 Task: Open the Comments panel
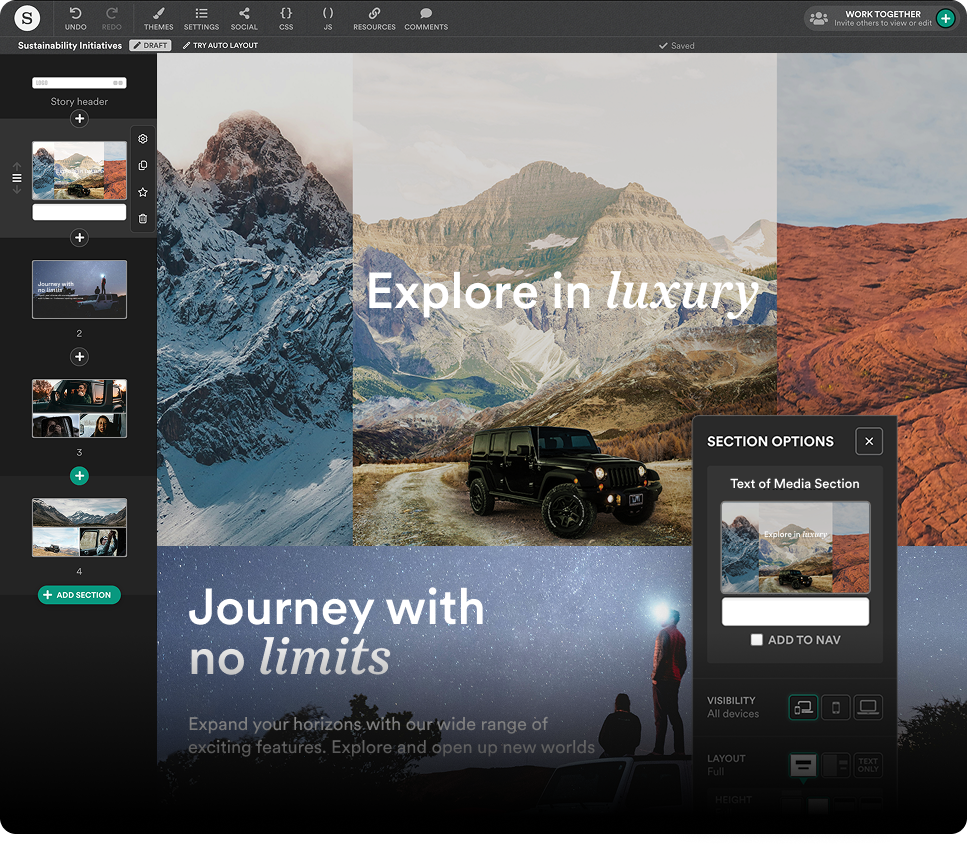coord(426,14)
